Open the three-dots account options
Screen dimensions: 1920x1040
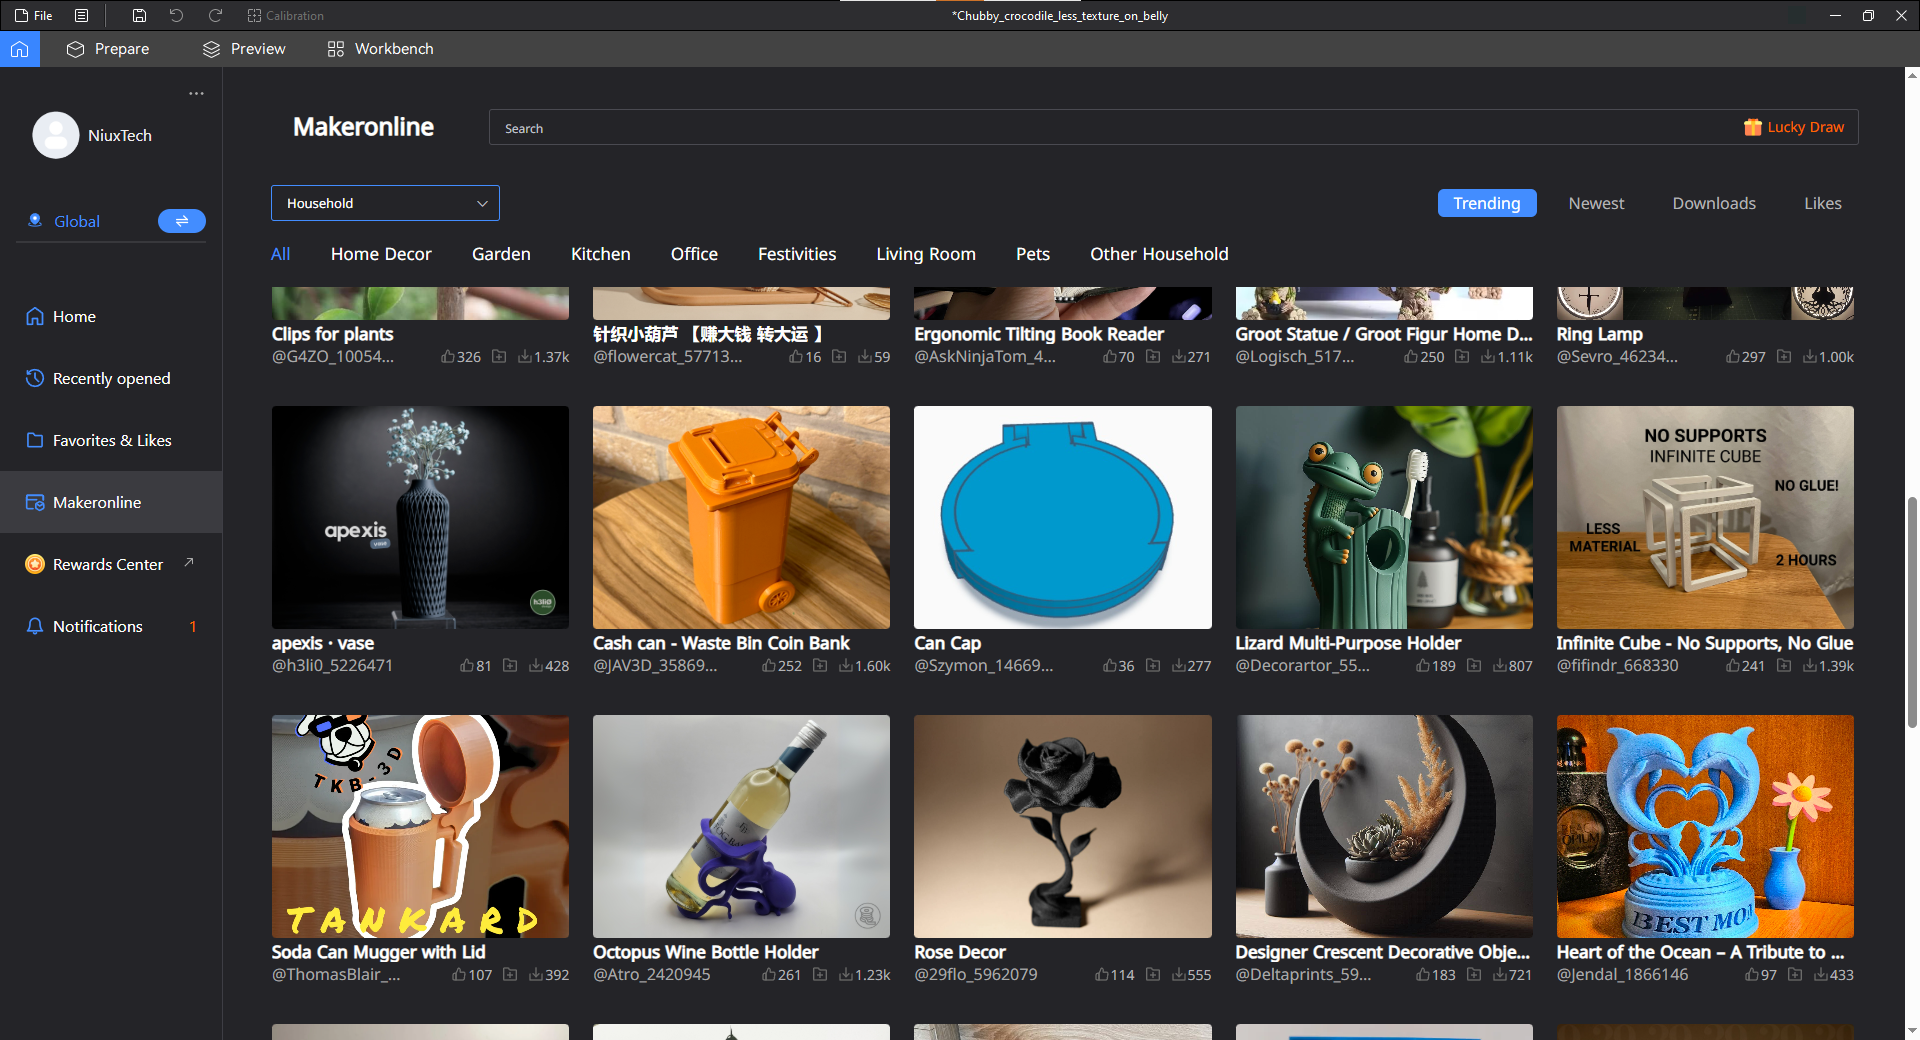[x=196, y=93]
